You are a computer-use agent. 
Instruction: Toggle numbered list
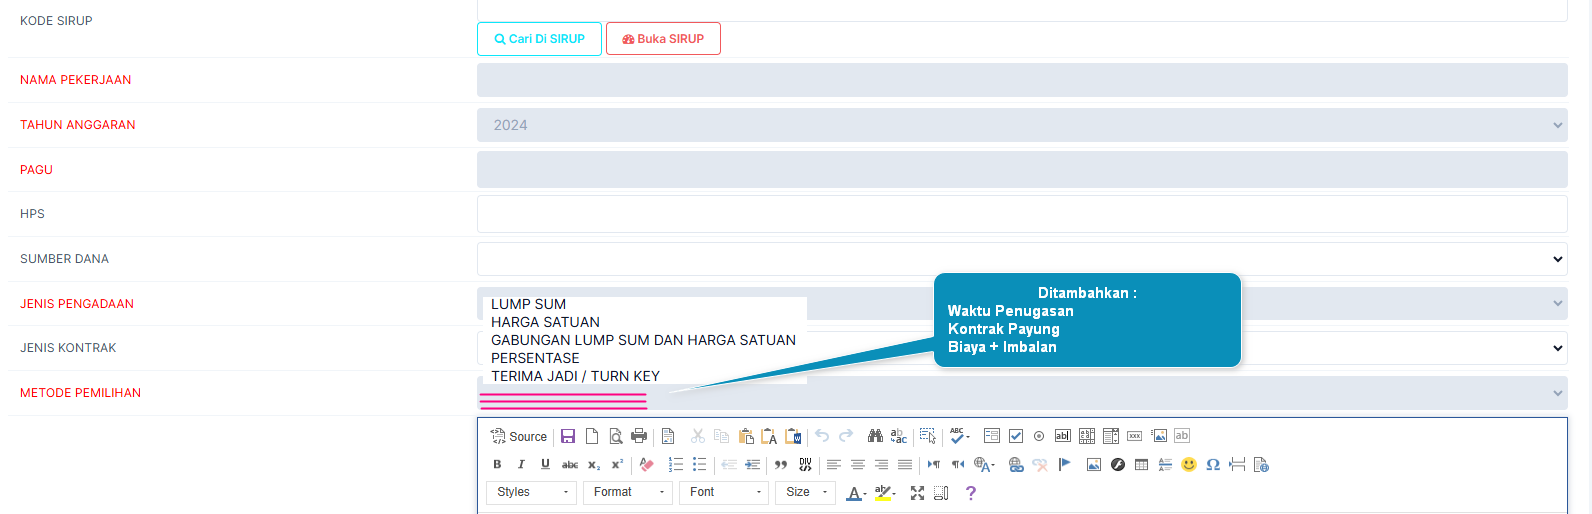[x=676, y=464]
